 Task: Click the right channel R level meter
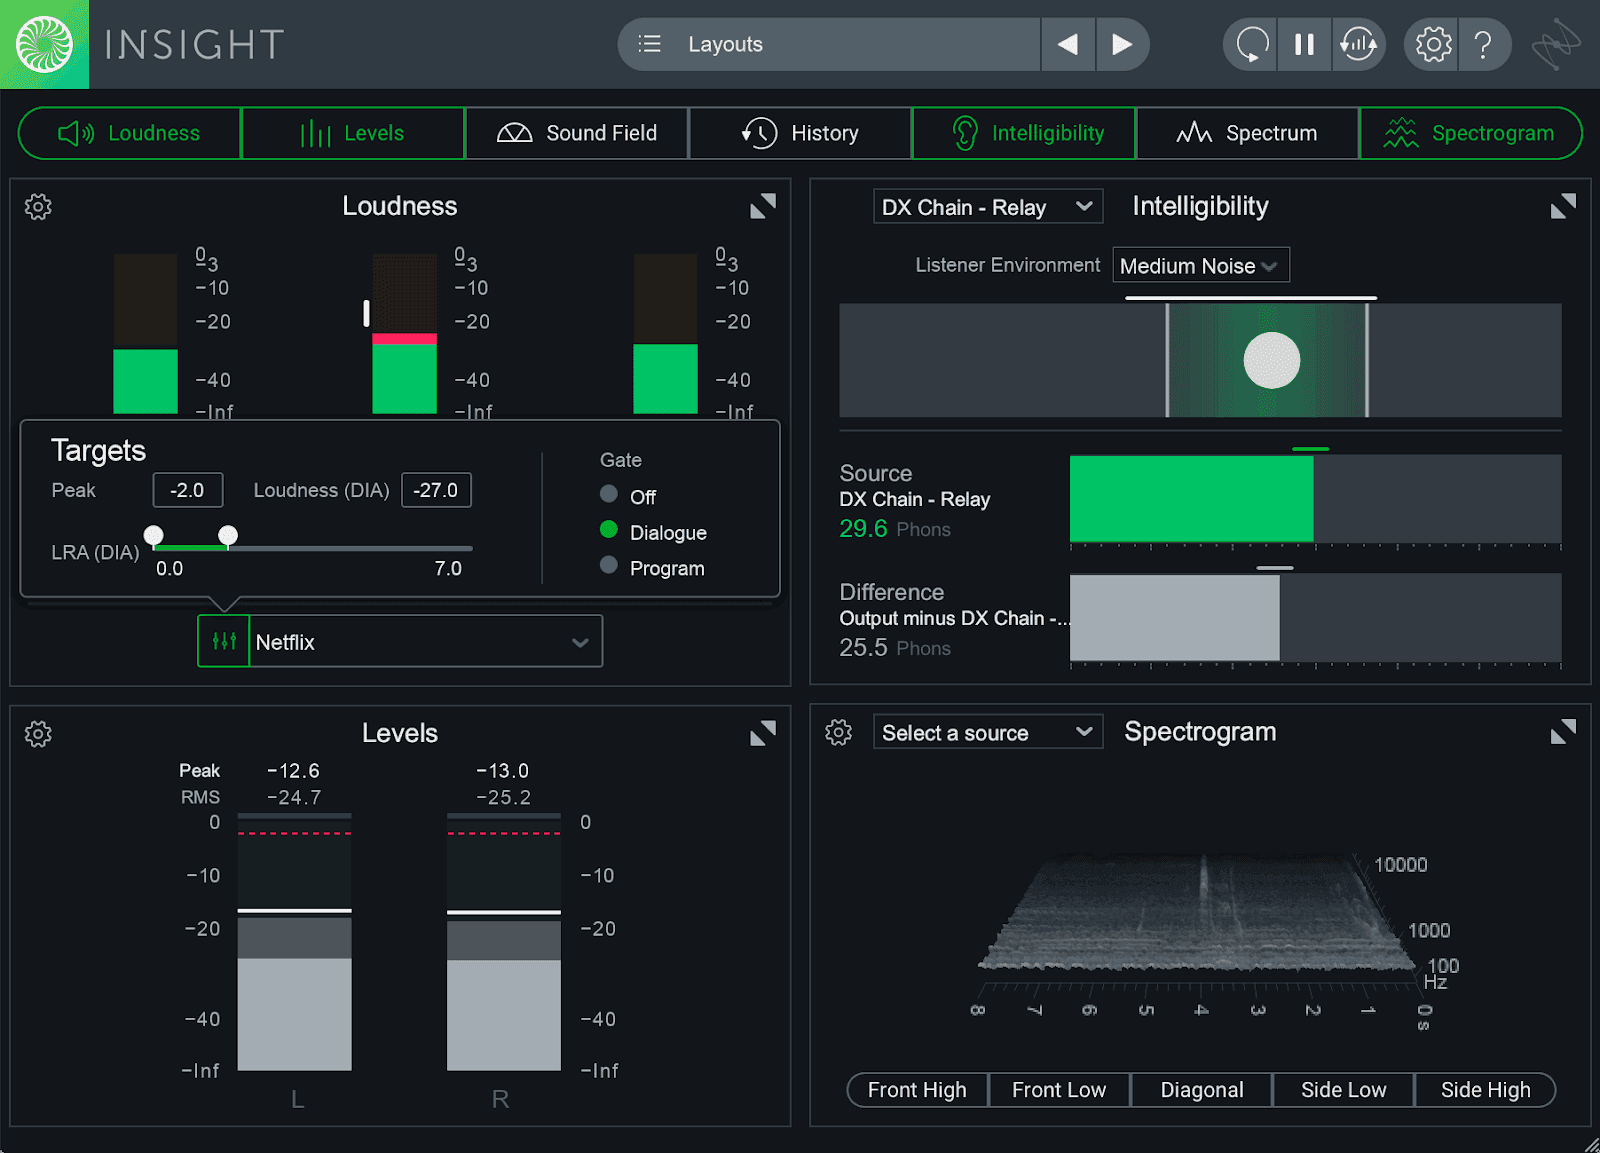503,942
